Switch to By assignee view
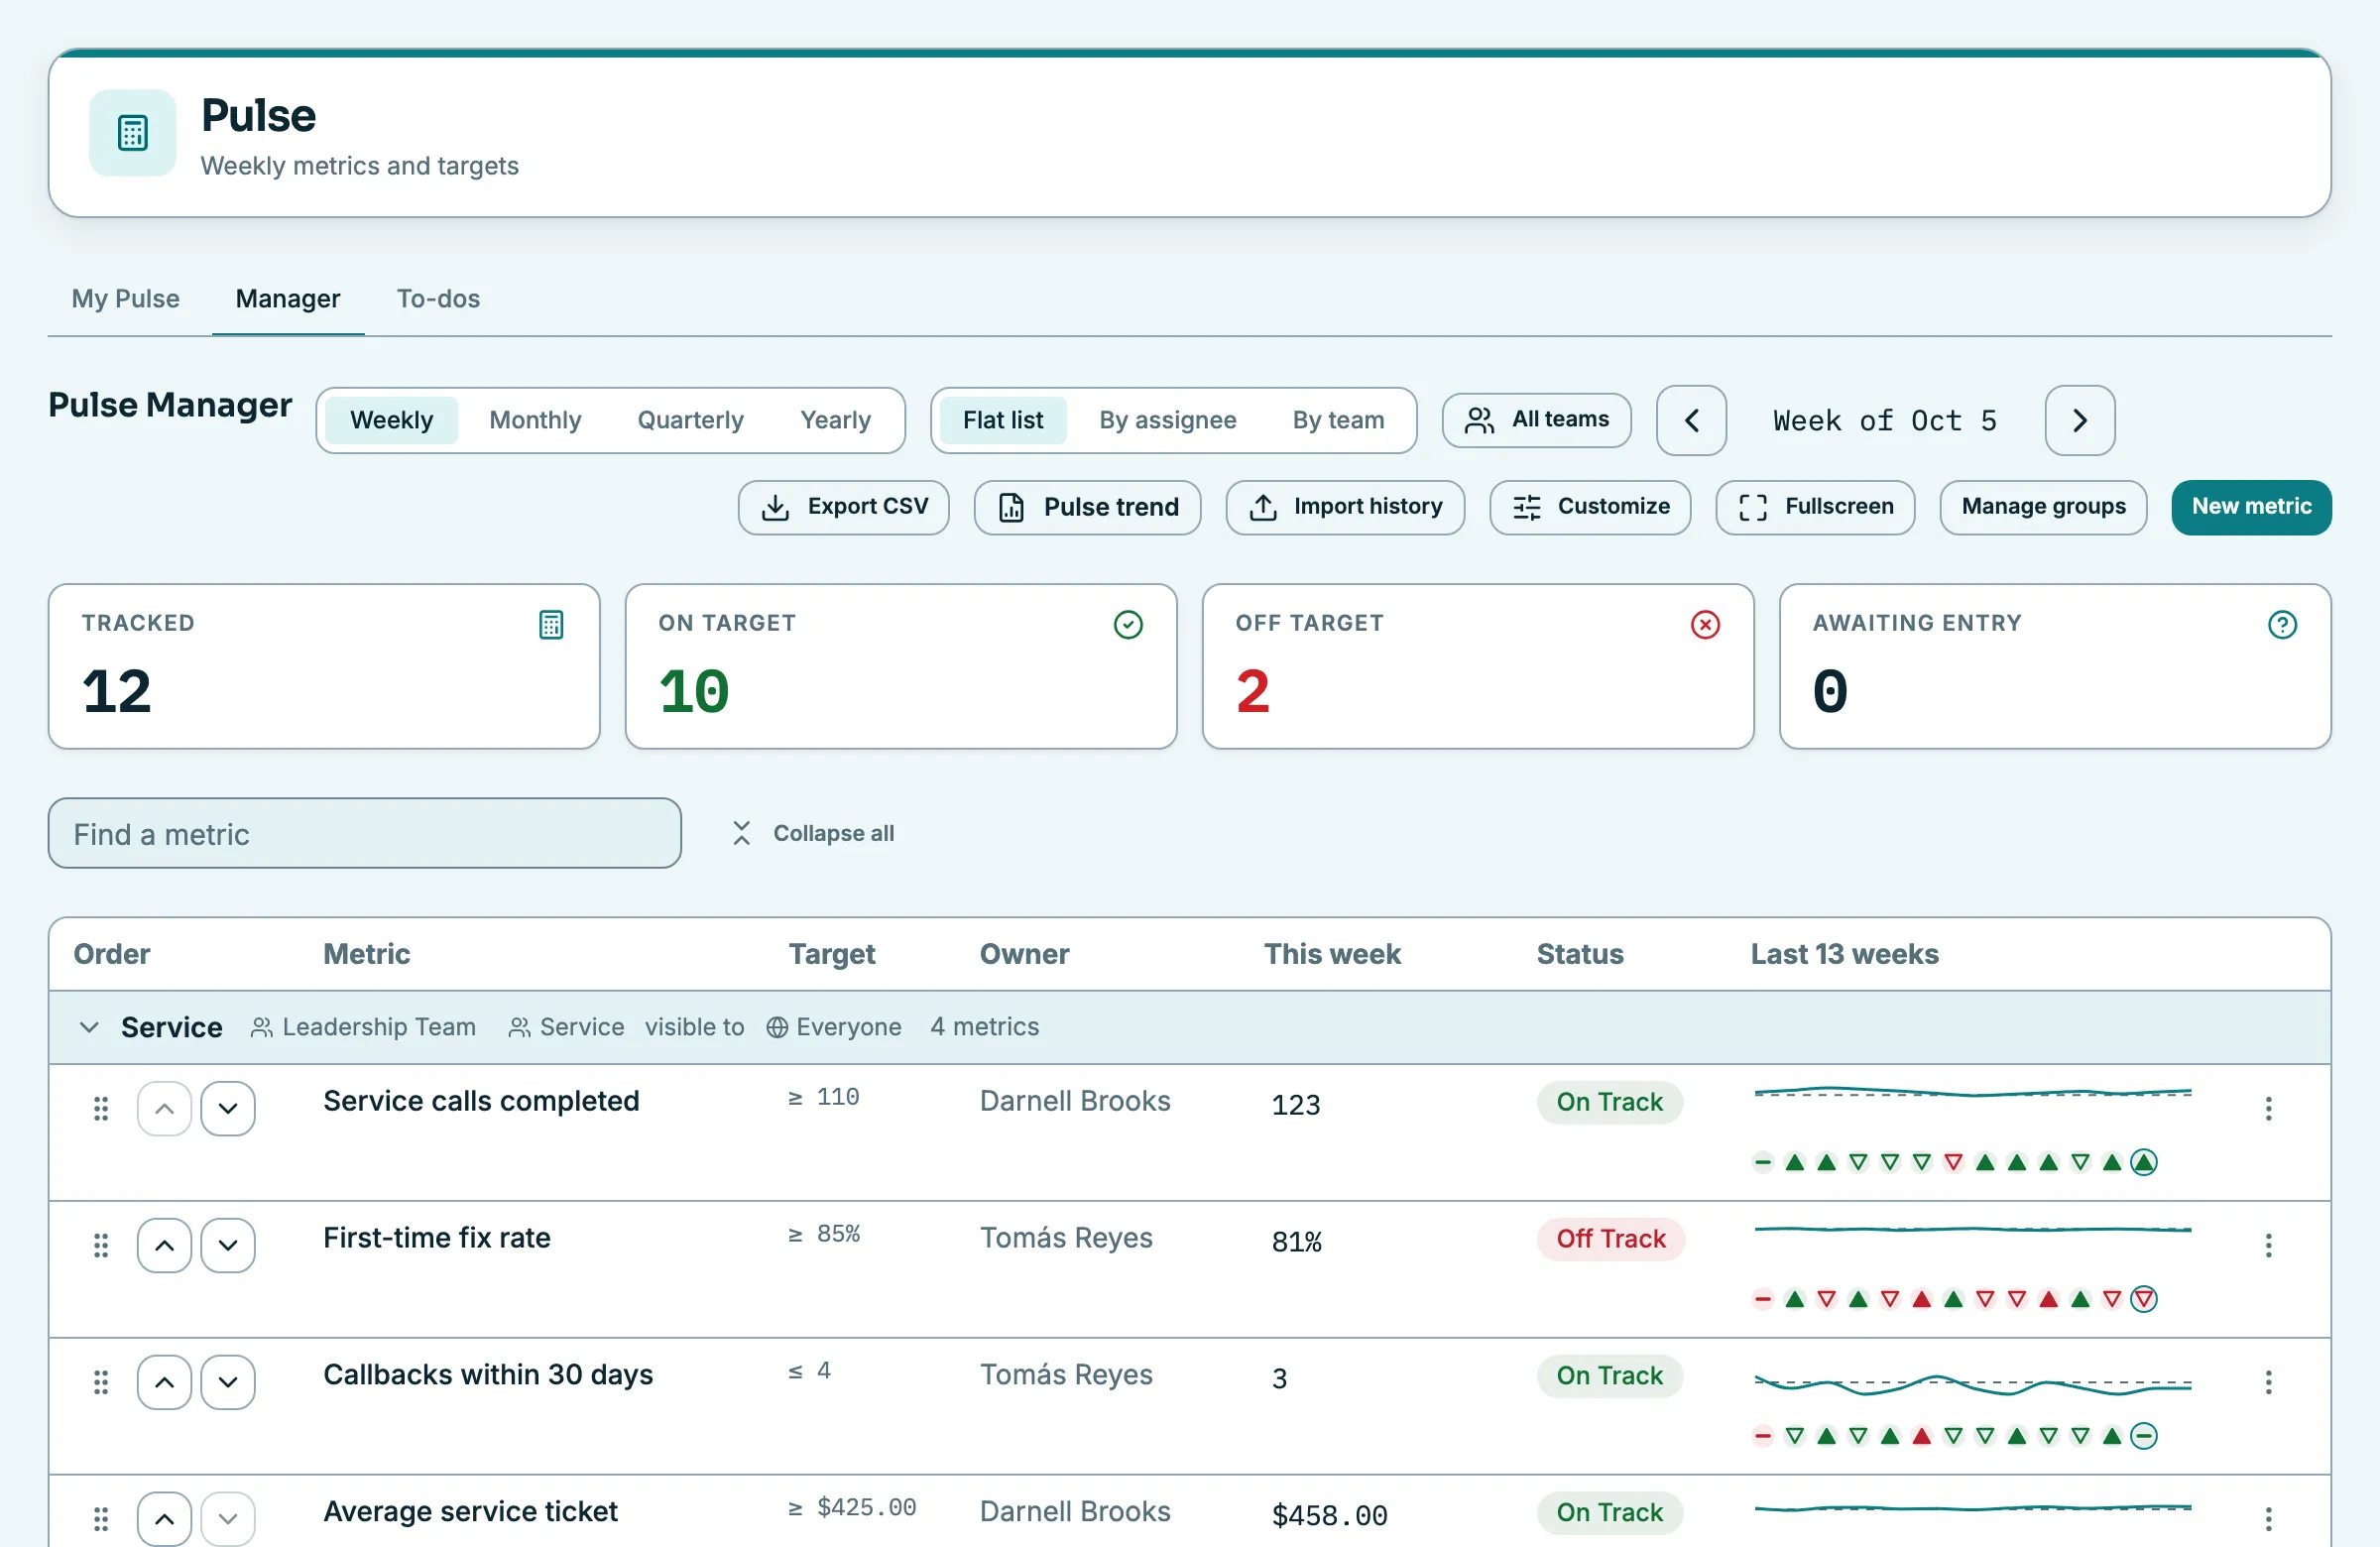2380x1547 pixels. pos(1167,420)
